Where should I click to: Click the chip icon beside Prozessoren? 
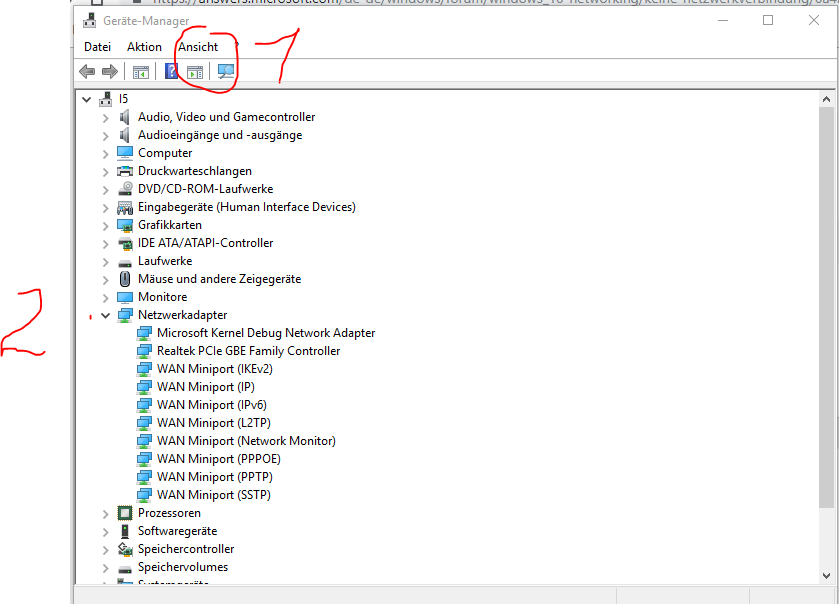pos(125,513)
